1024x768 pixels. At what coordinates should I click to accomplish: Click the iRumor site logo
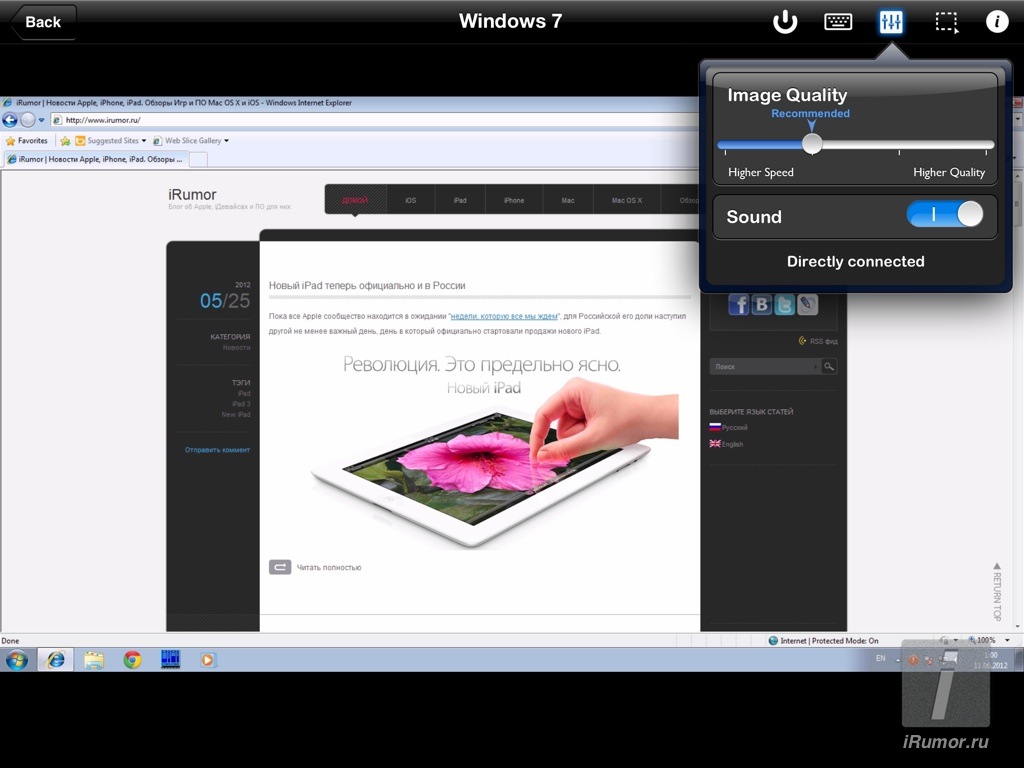tap(192, 195)
